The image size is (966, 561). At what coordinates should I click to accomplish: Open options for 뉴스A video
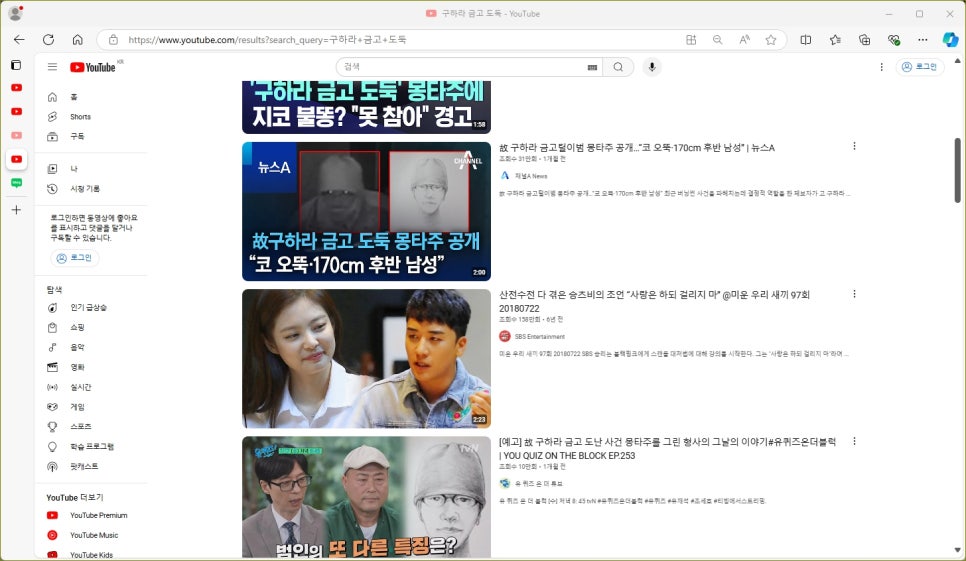(854, 146)
